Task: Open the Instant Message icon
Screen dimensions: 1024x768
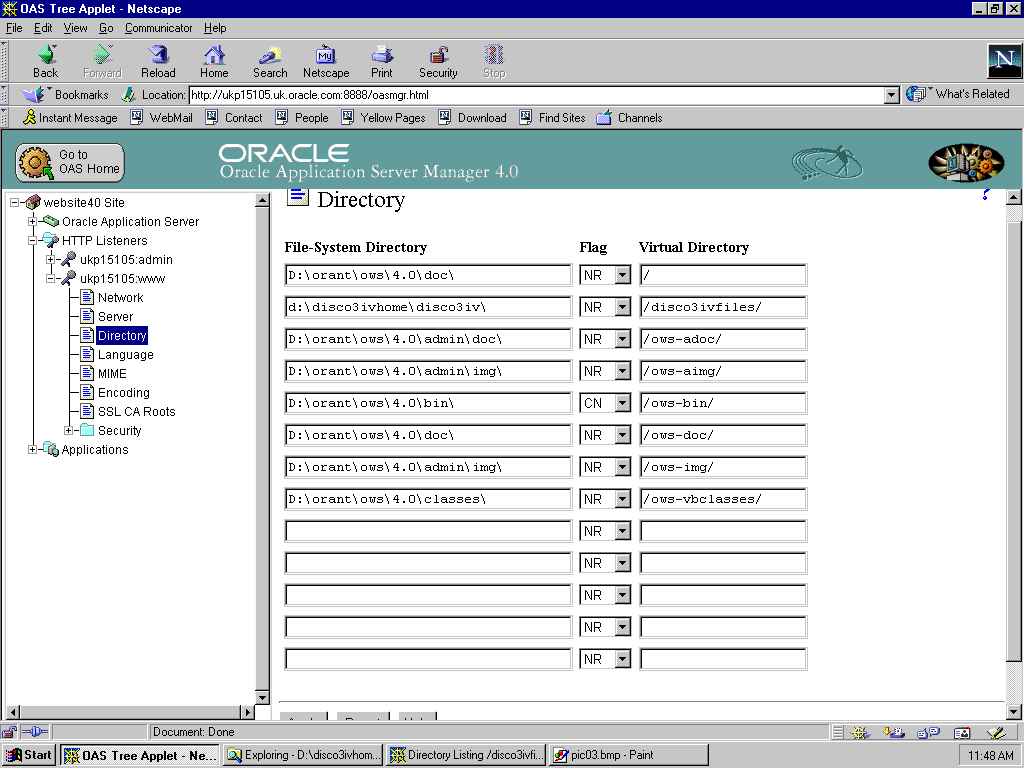Action: point(29,118)
